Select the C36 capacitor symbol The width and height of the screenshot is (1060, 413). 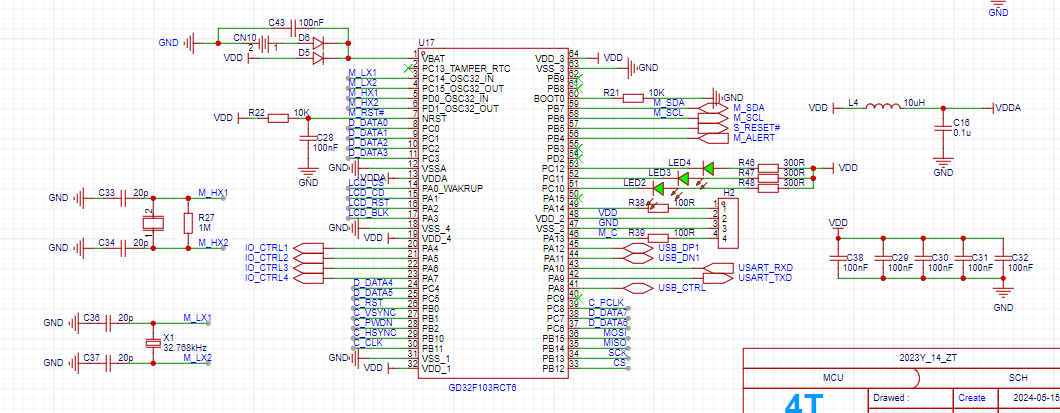point(110,323)
